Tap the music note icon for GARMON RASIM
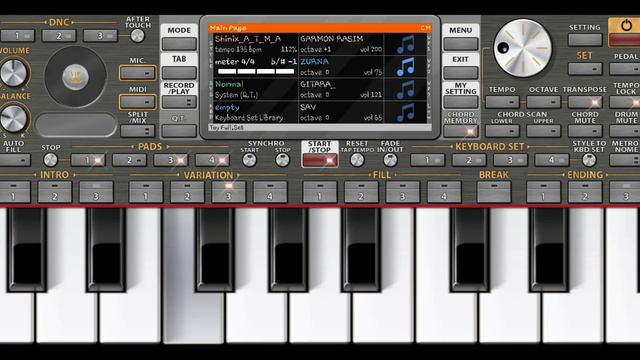 406,44
